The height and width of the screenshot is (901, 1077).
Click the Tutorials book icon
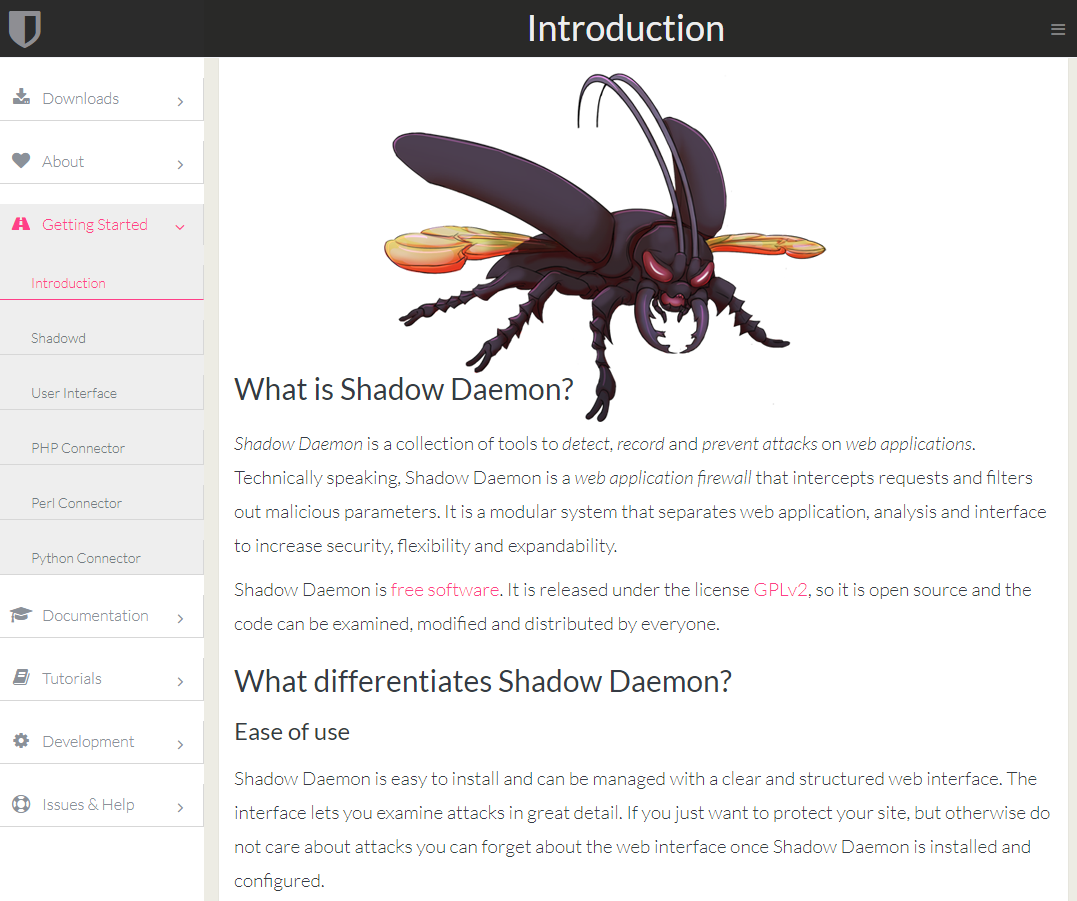tap(21, 679)
